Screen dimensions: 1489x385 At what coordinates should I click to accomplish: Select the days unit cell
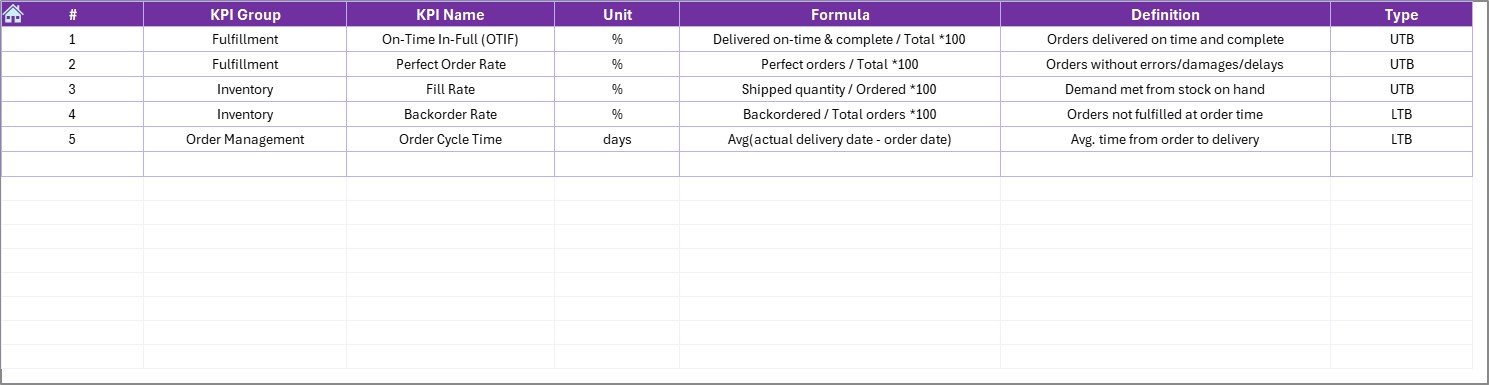click(x=617, y=139)
